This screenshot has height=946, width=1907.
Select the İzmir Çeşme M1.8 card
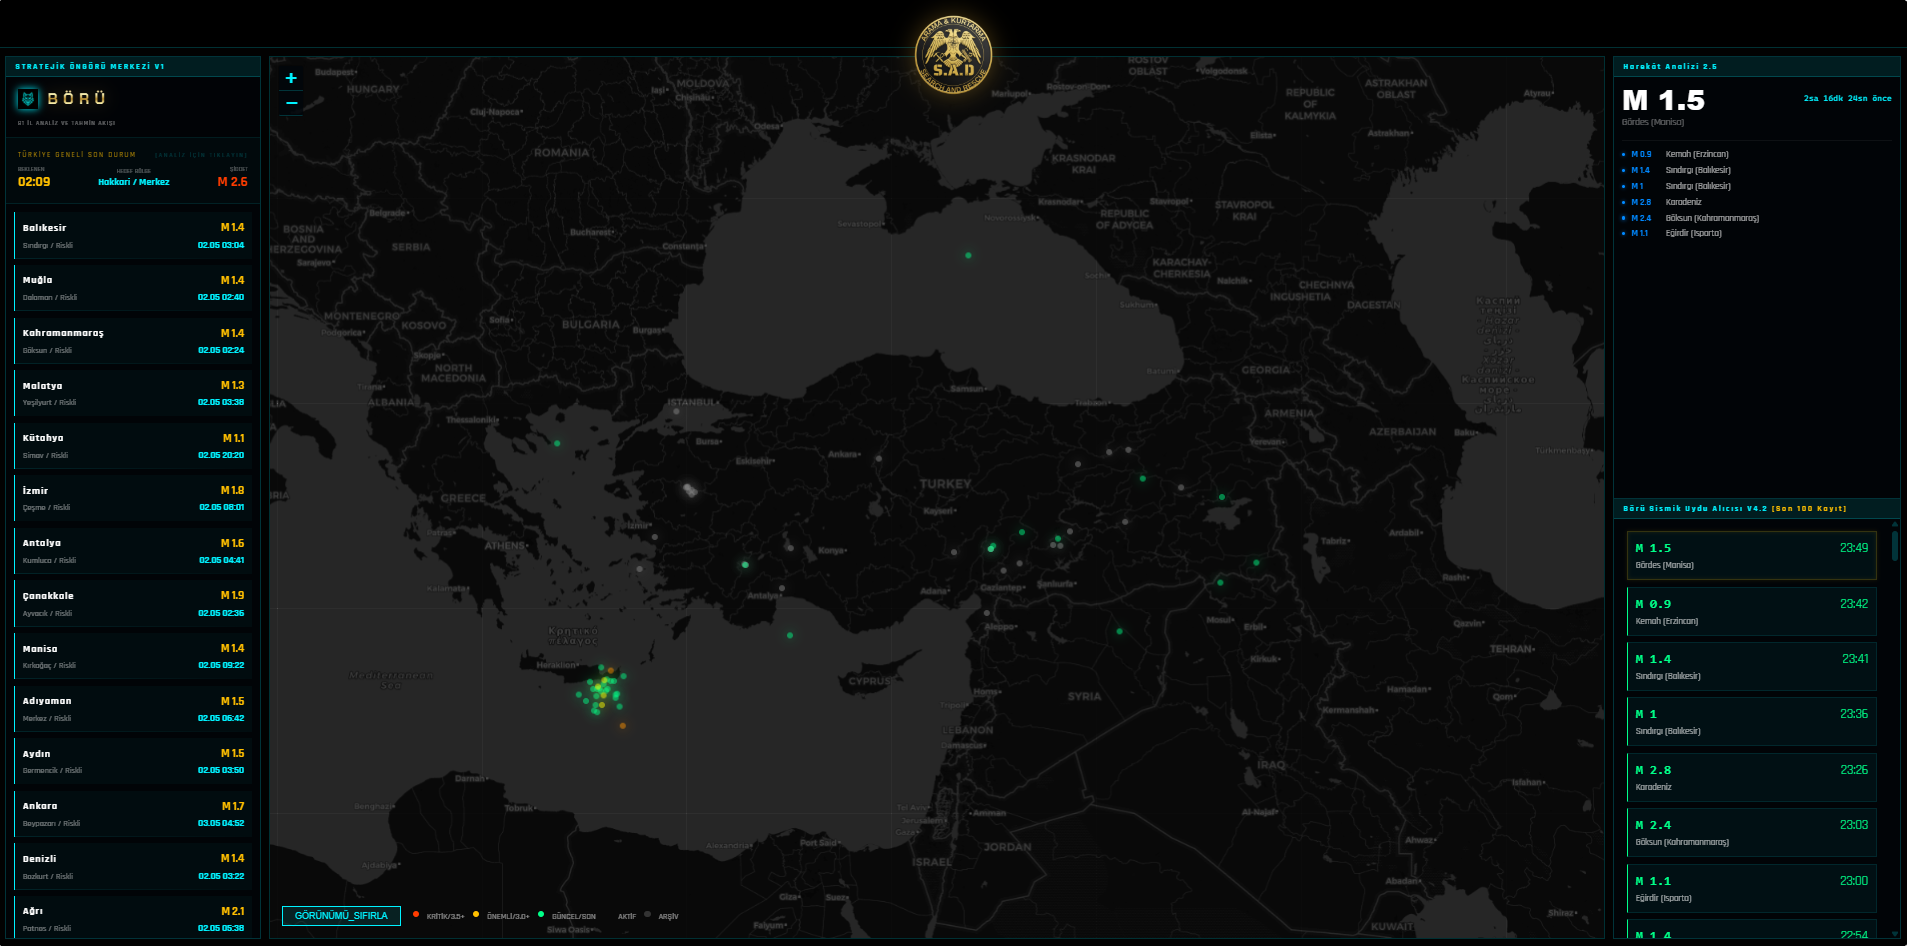pyautogui.click(x=133, y=498)
